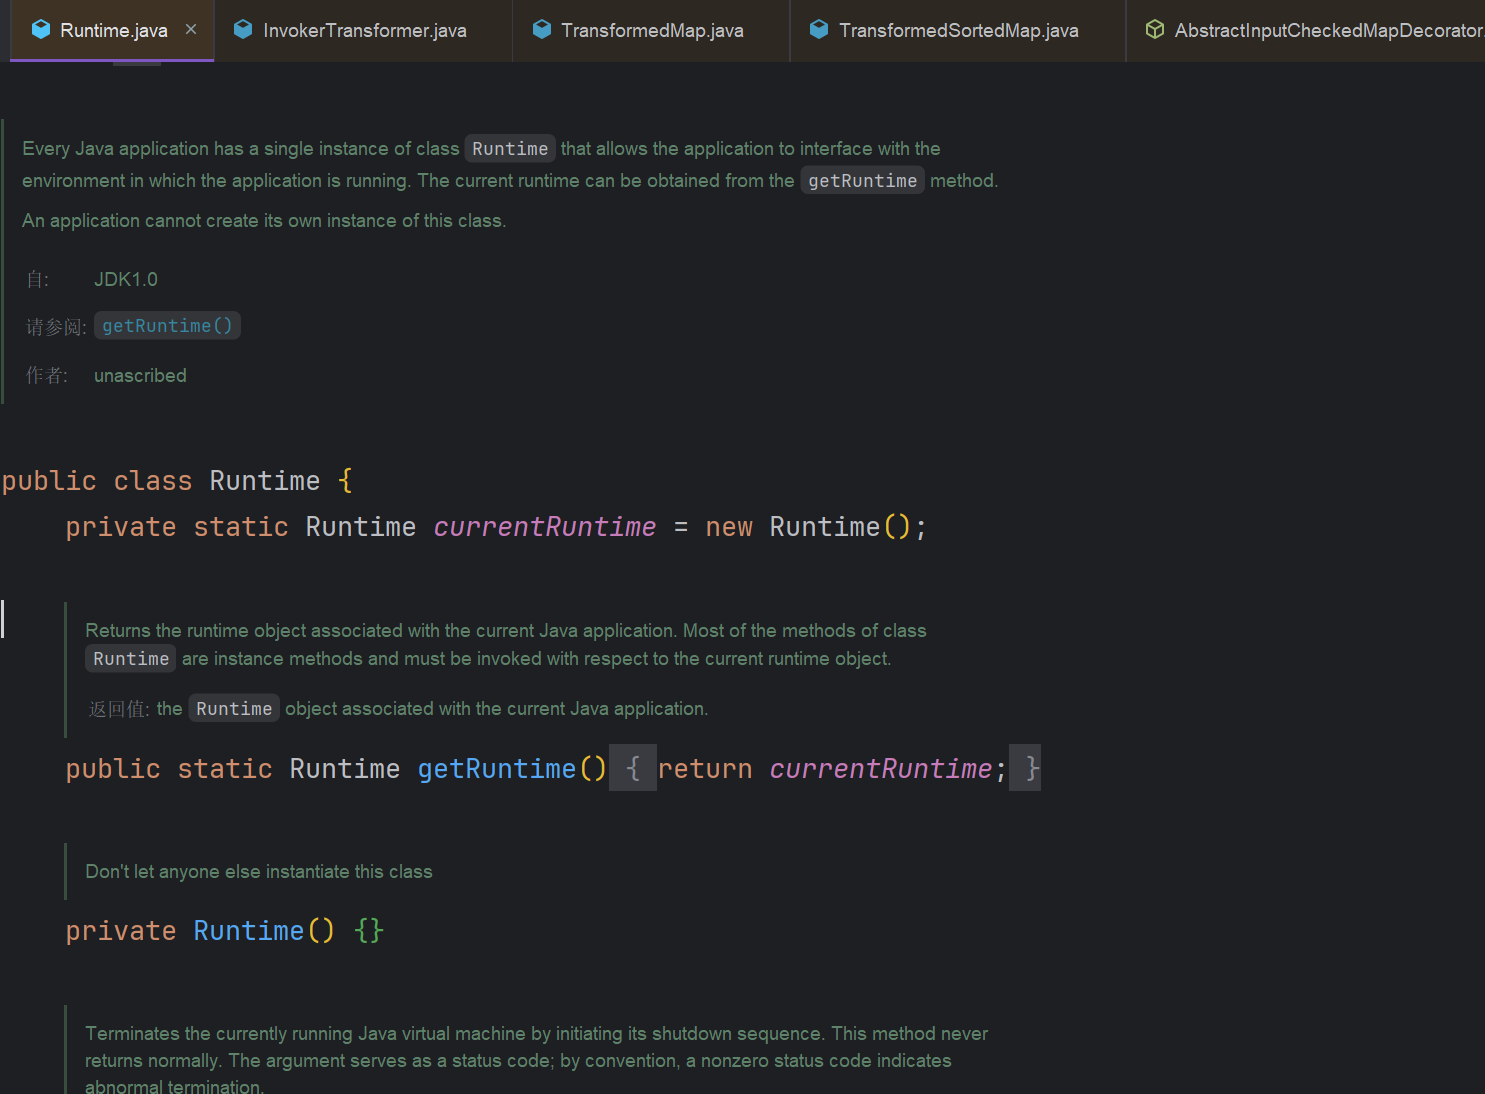Click the TransformedMap.java class icon
This screenshot has height=1094, width=1485.
[542, 30]
